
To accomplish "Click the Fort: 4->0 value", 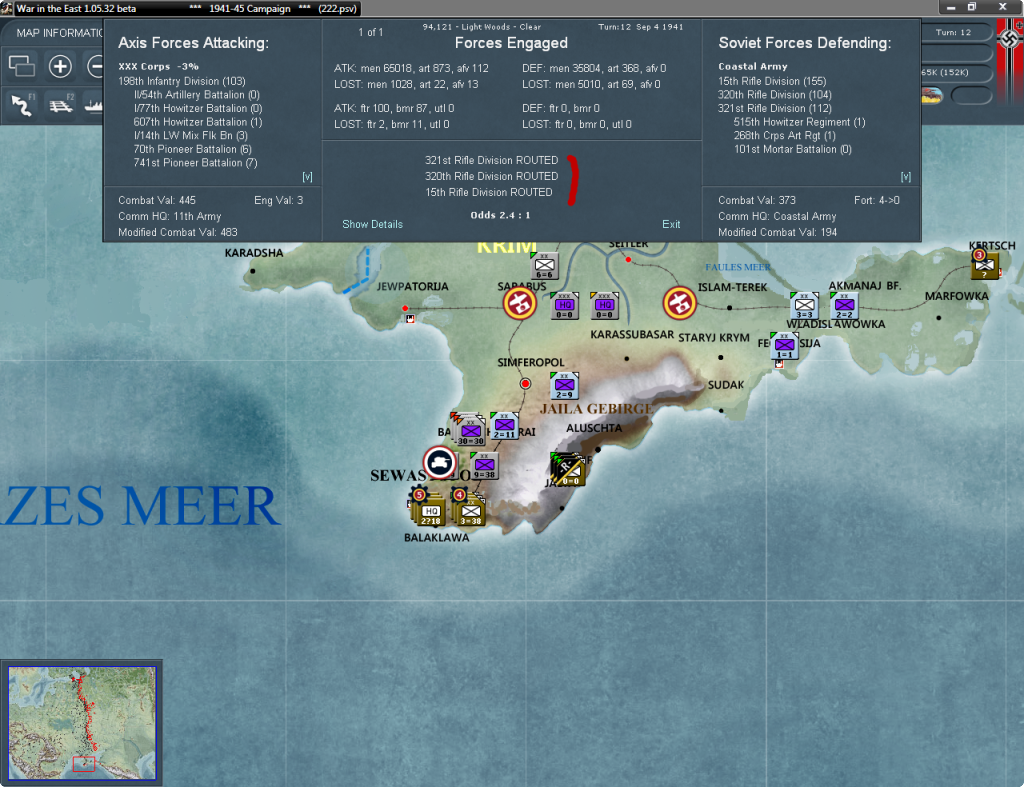I will point(876,201).
